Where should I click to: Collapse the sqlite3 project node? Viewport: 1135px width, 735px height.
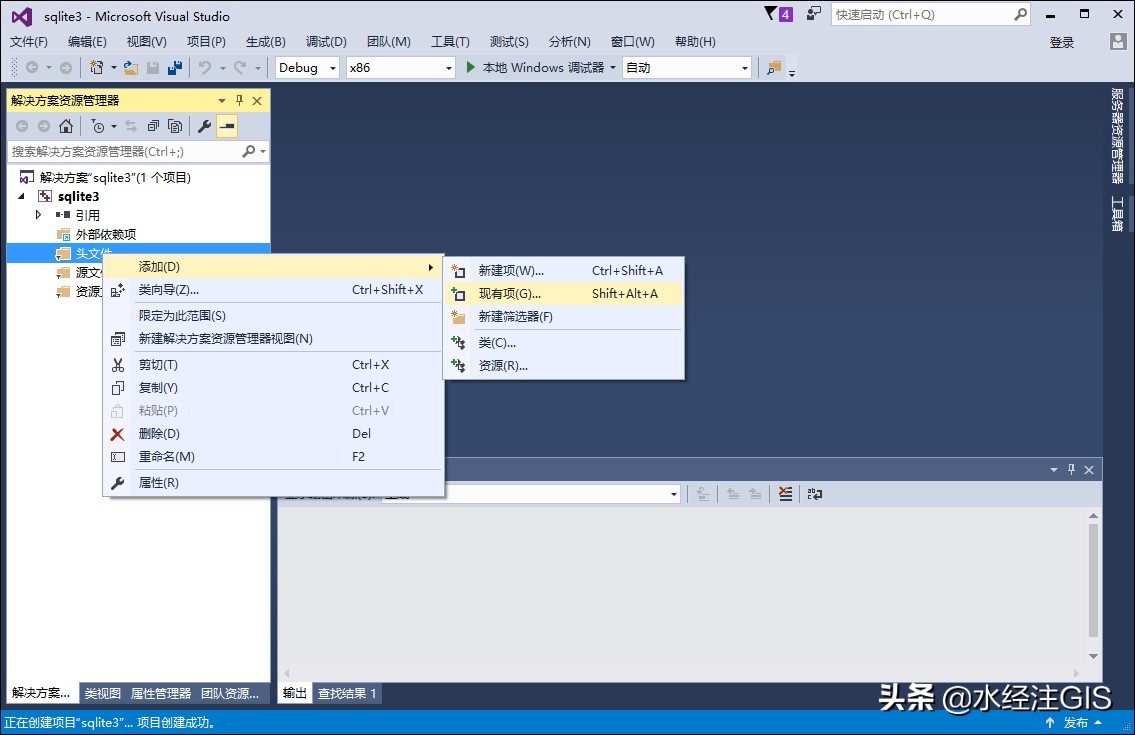pos(21,196)
